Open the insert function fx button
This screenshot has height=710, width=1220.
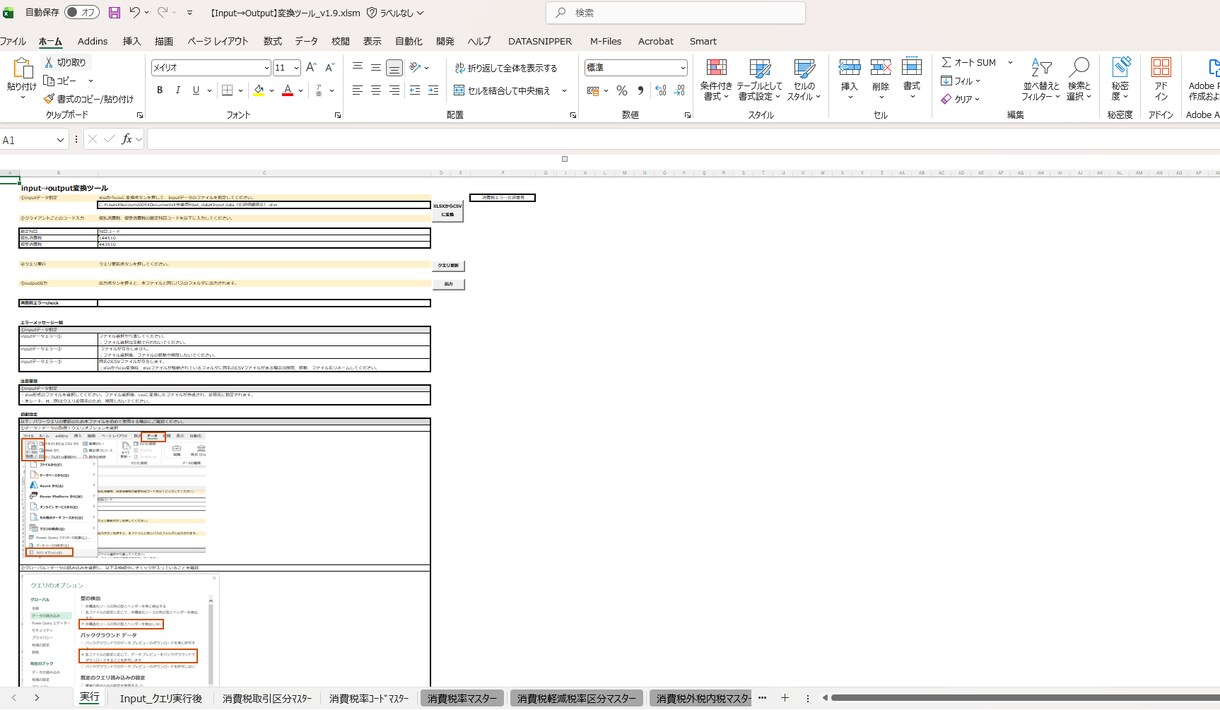tap(127, 140)
